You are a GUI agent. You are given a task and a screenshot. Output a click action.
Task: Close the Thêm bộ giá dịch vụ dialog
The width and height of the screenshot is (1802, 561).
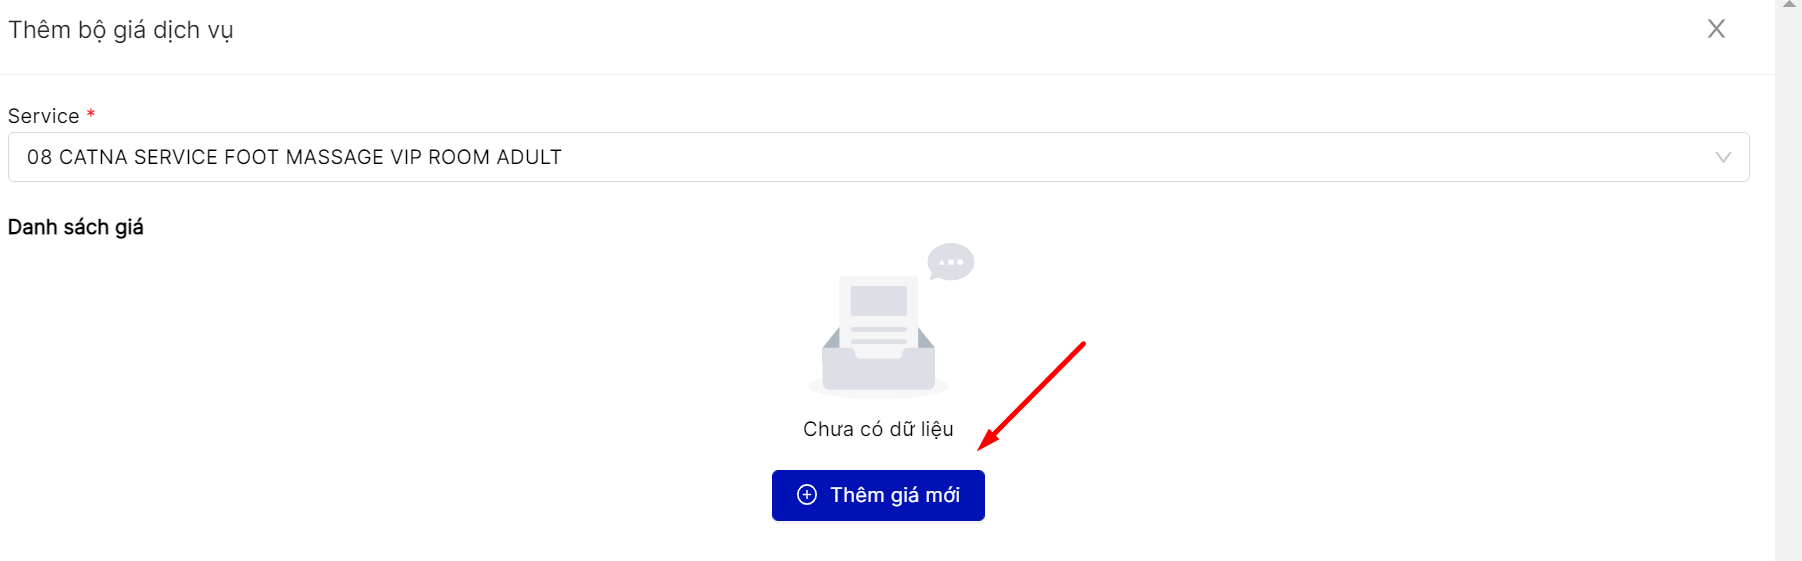[x=1716, y=29]
